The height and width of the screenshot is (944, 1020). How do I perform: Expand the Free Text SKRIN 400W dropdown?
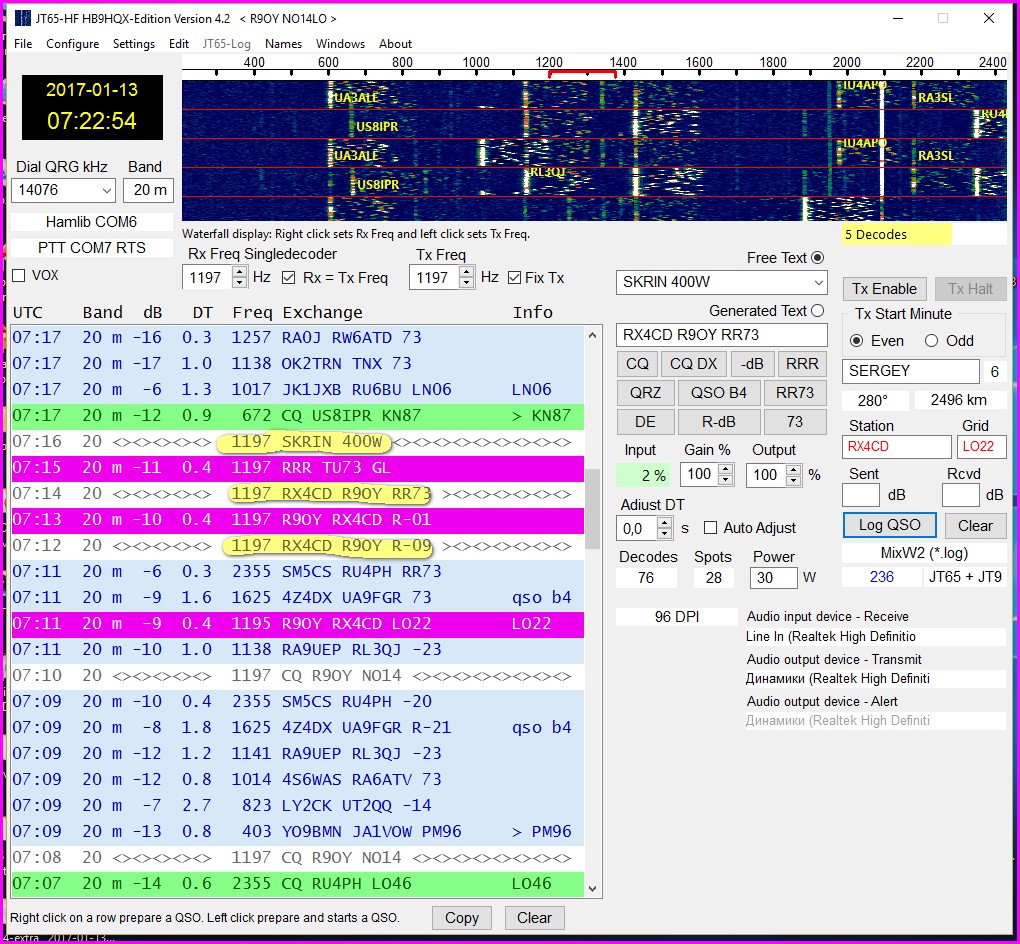[x=817, y=283]
